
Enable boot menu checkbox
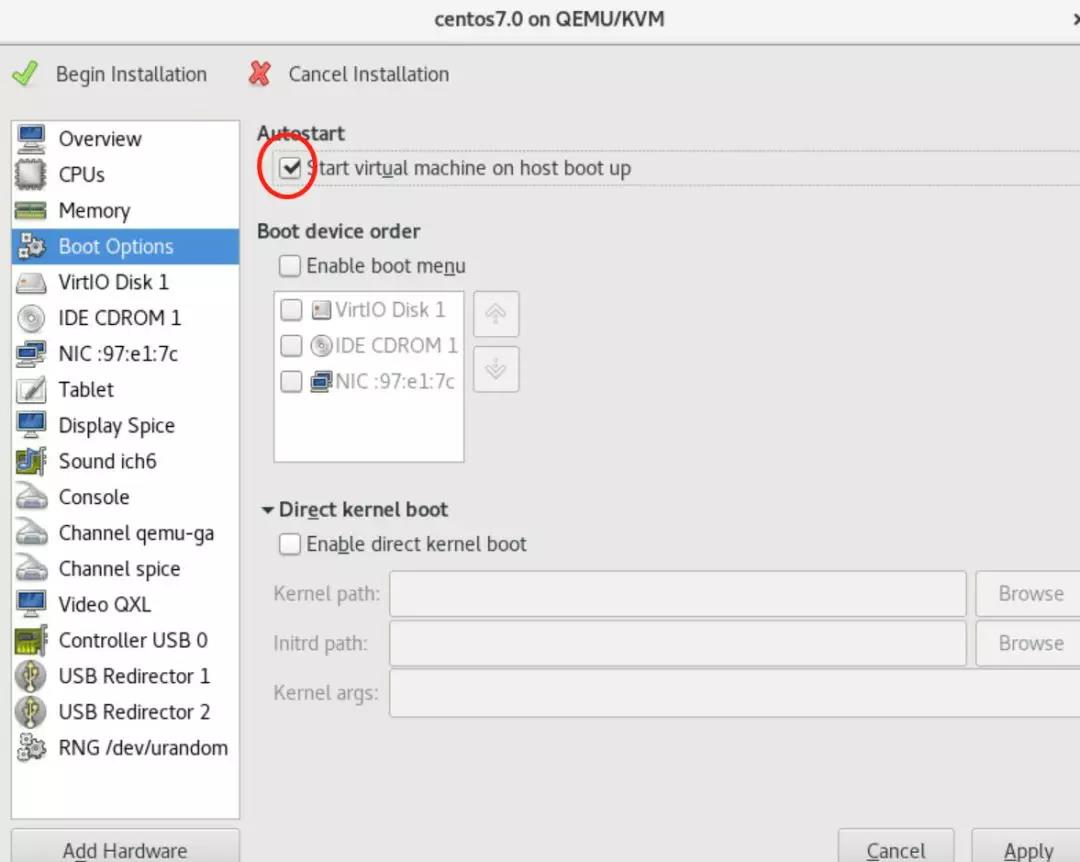tap(290, 266)
